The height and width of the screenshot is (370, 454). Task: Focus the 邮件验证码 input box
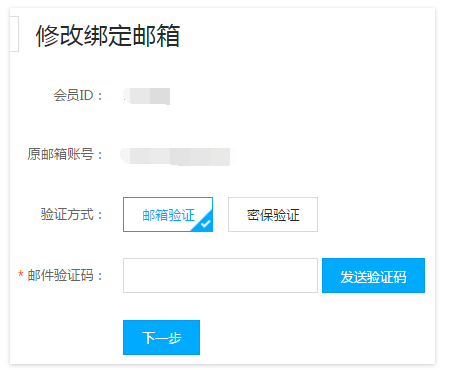click(x=220, y=275)
